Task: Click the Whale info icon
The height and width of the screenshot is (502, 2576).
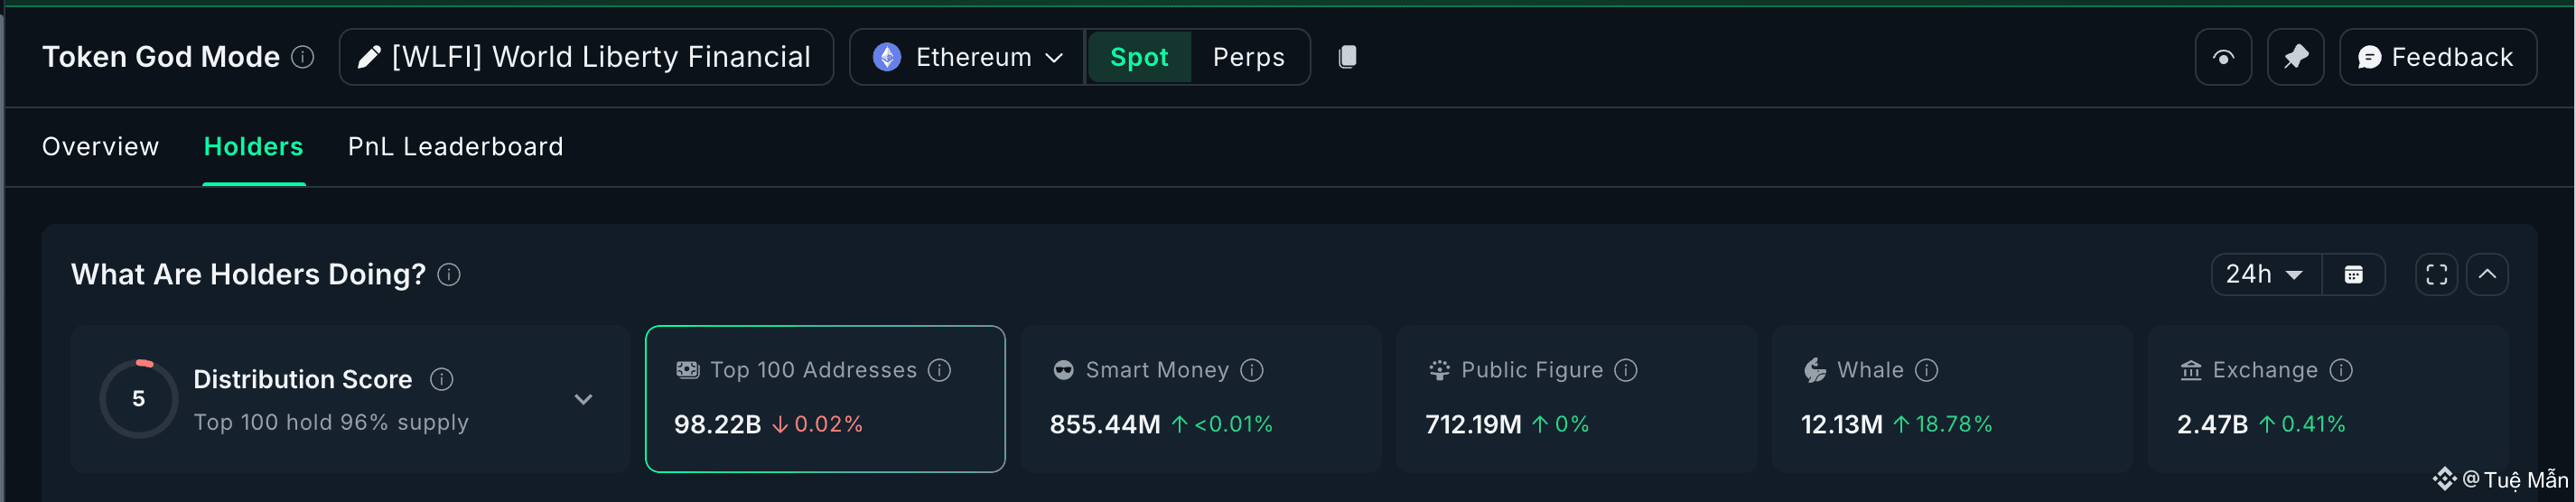Action: click(x=1926, y=370)
